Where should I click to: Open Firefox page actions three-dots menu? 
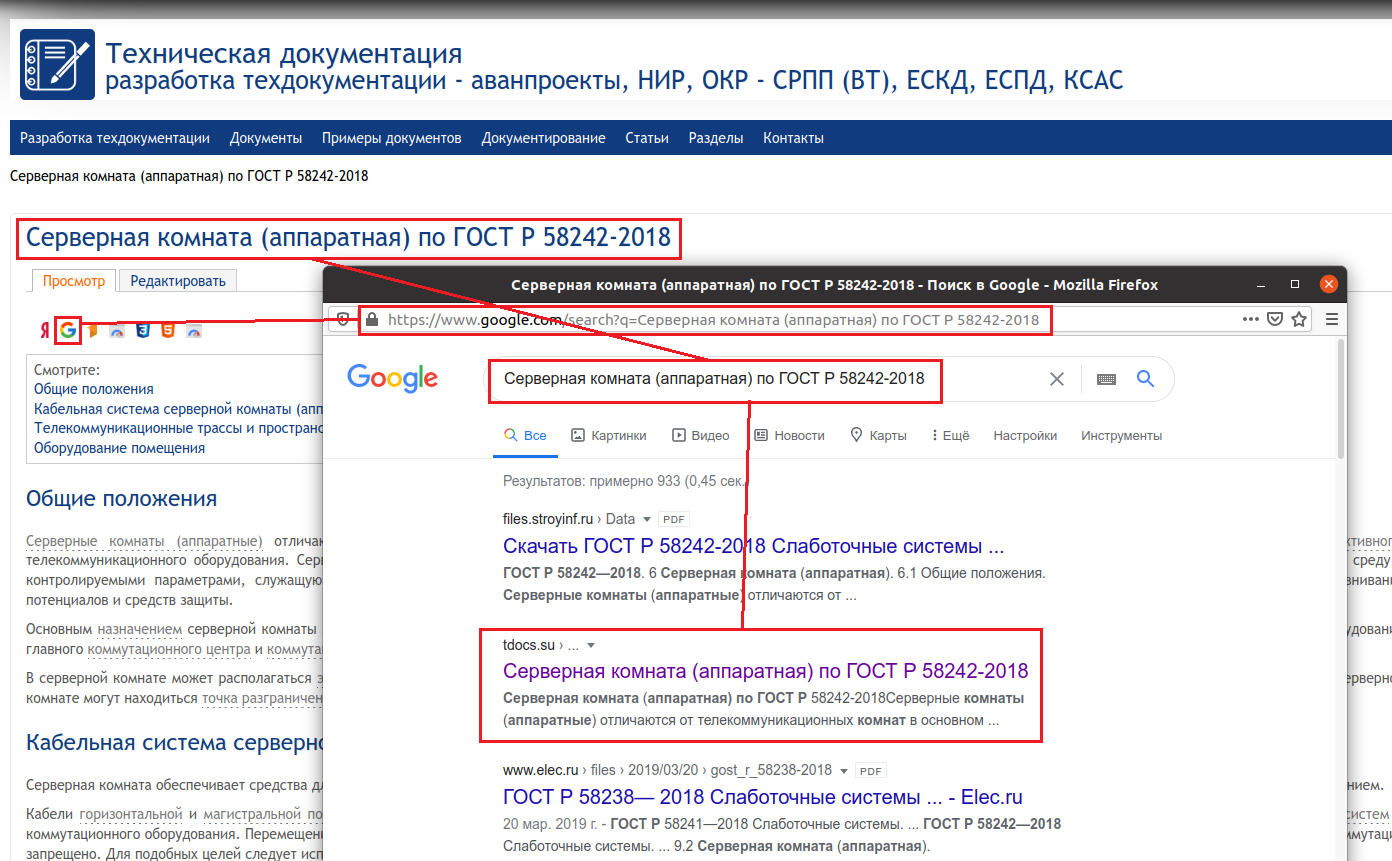click(1251, 320)
